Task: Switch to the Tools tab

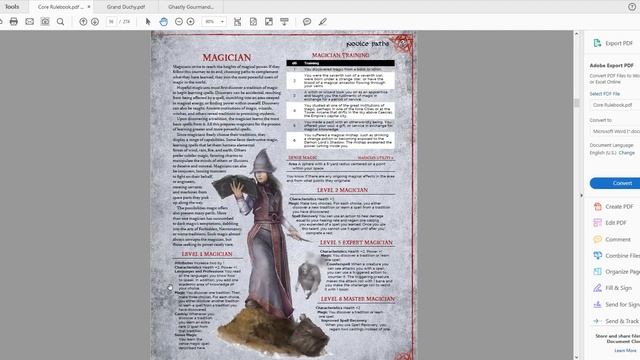Action: [x=12, y=7]
